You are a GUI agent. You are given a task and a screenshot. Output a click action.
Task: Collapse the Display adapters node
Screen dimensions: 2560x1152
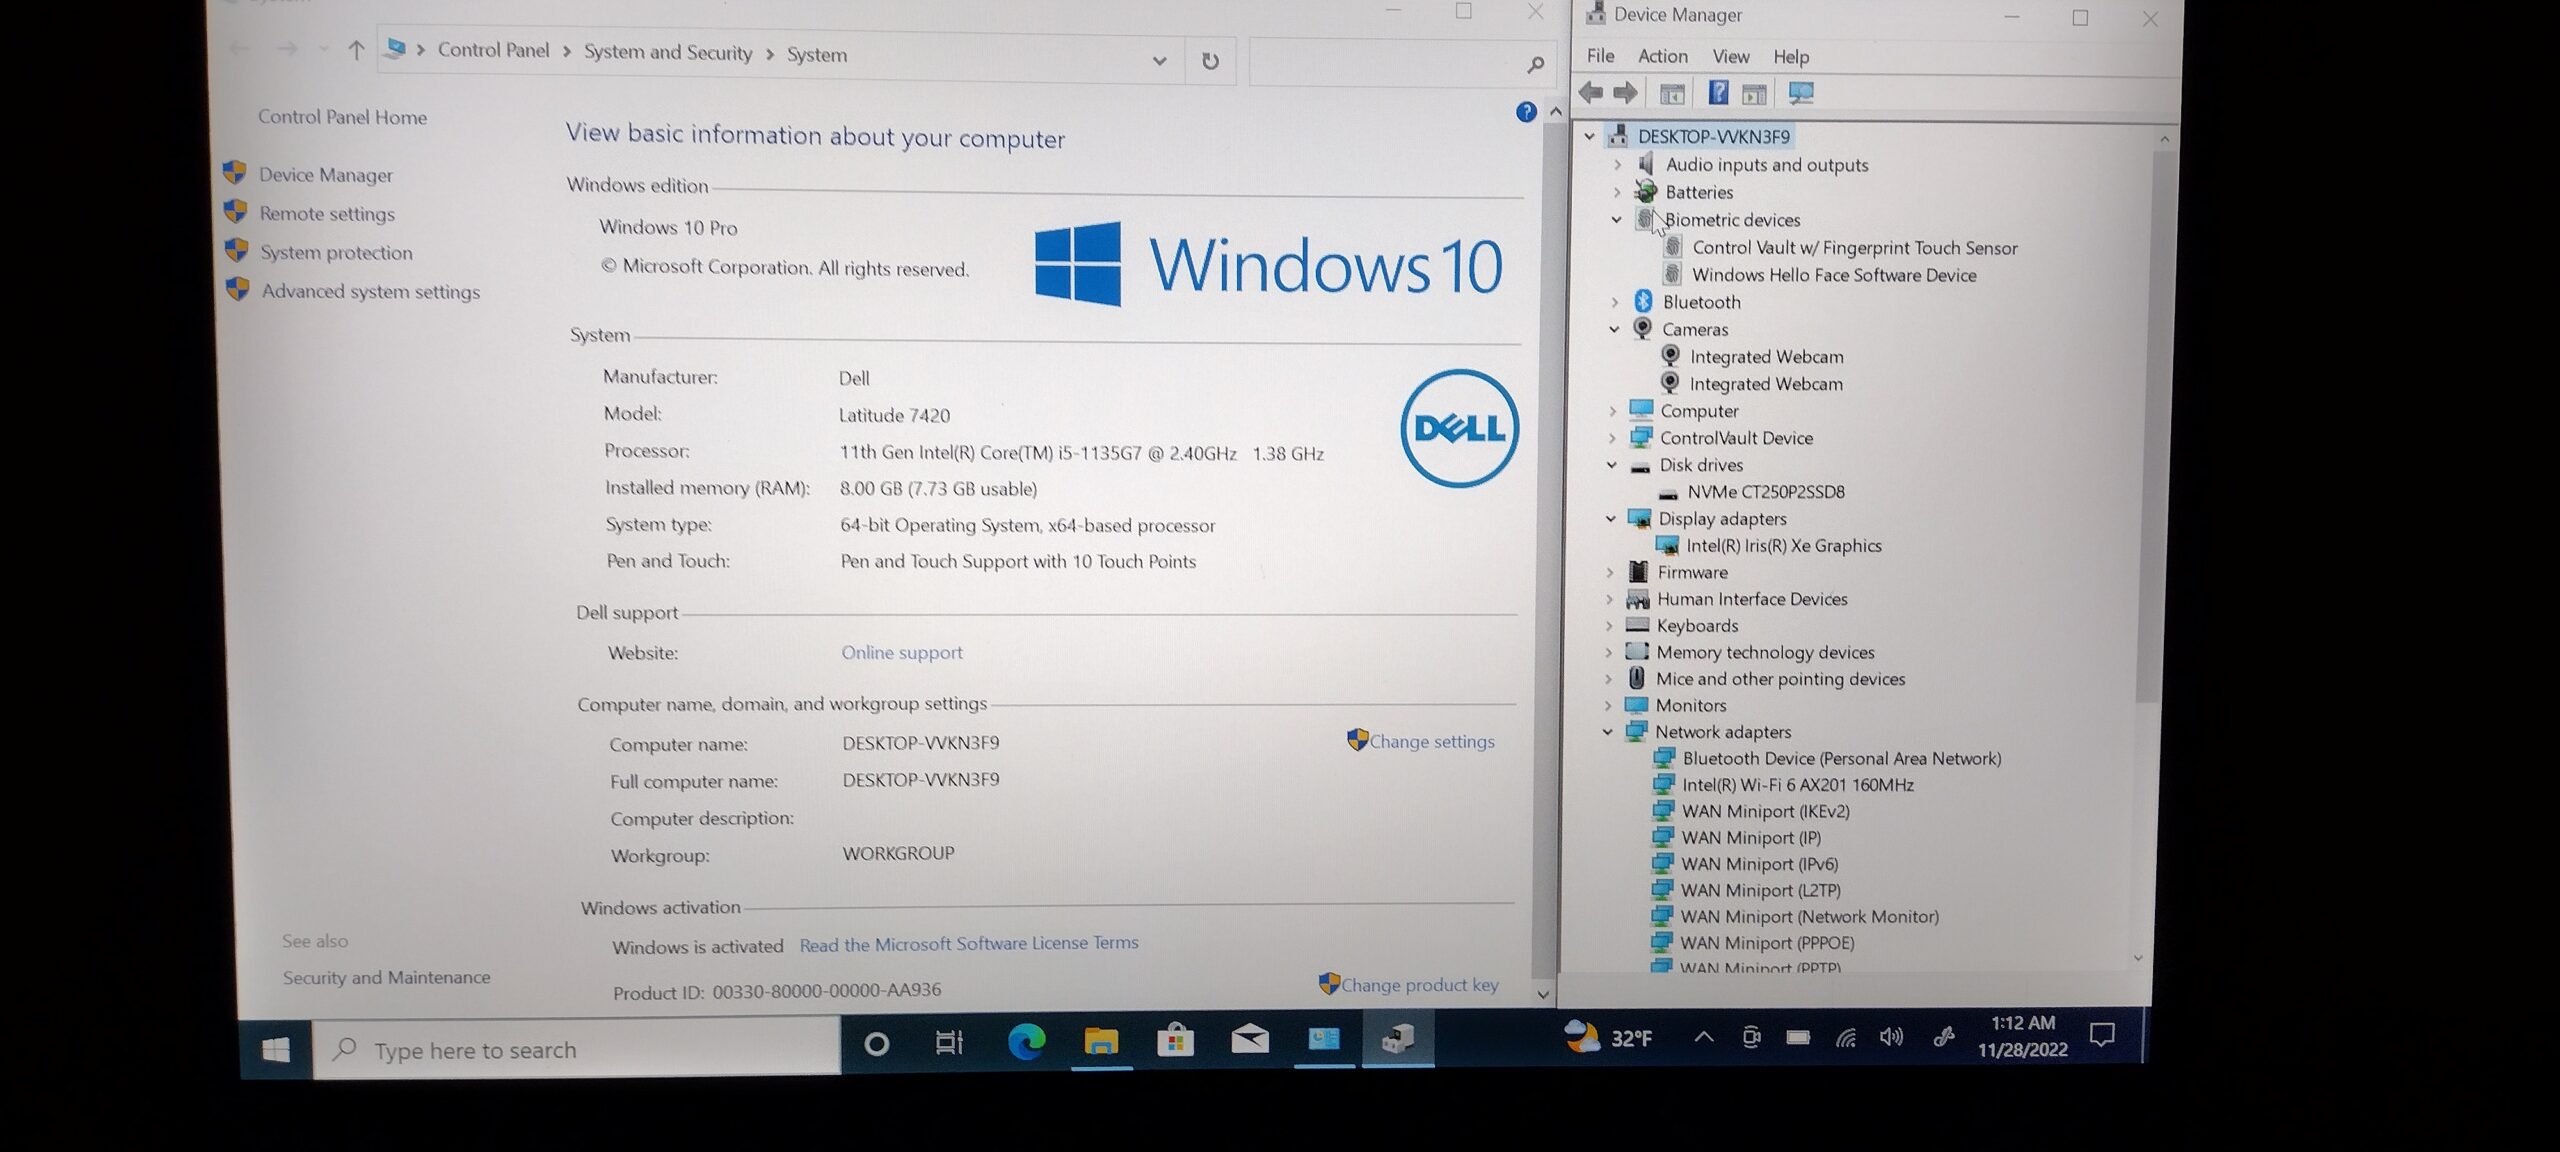coord(1610,518)
